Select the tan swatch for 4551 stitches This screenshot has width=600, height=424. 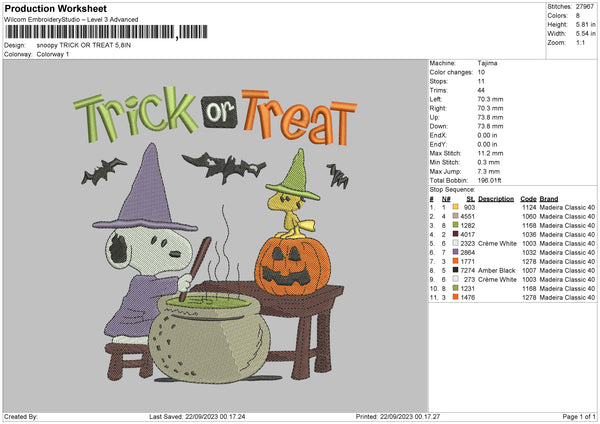(x=455, y=216)
